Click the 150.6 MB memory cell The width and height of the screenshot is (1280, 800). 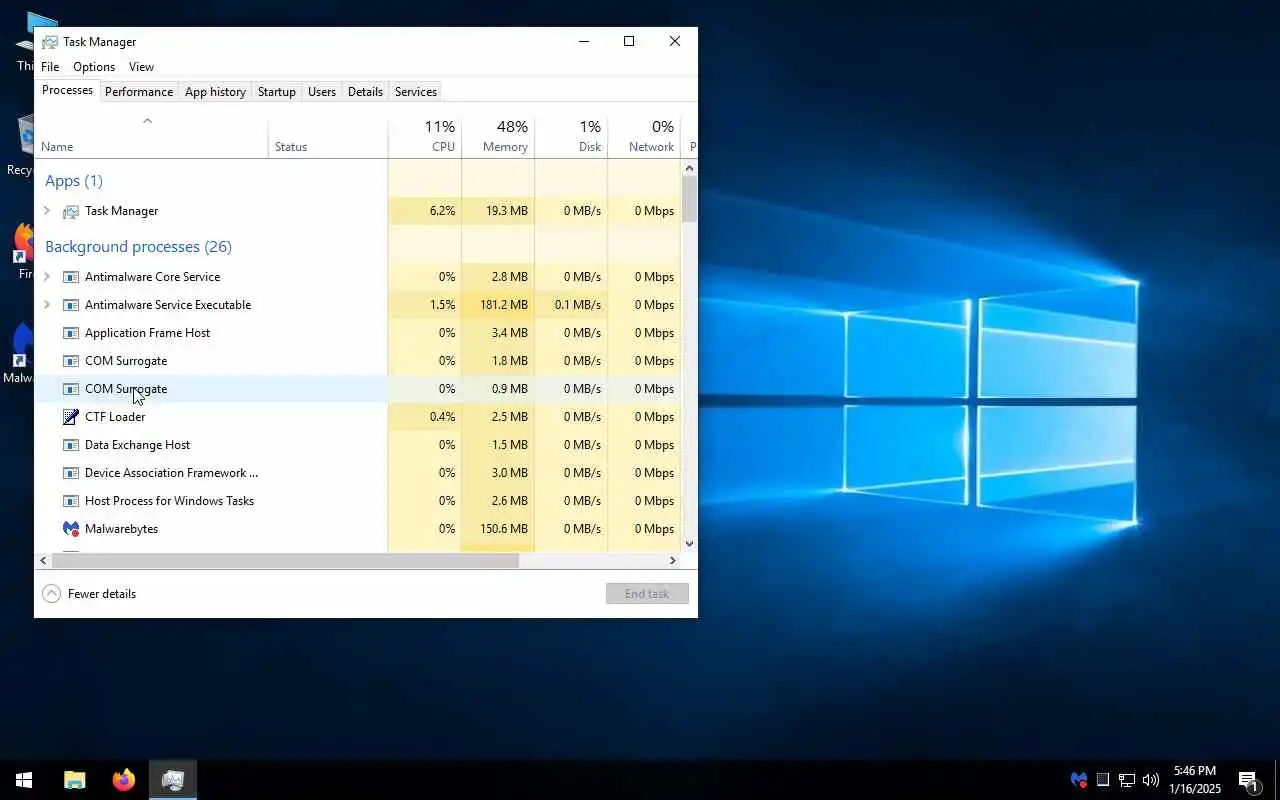(498, 529)
